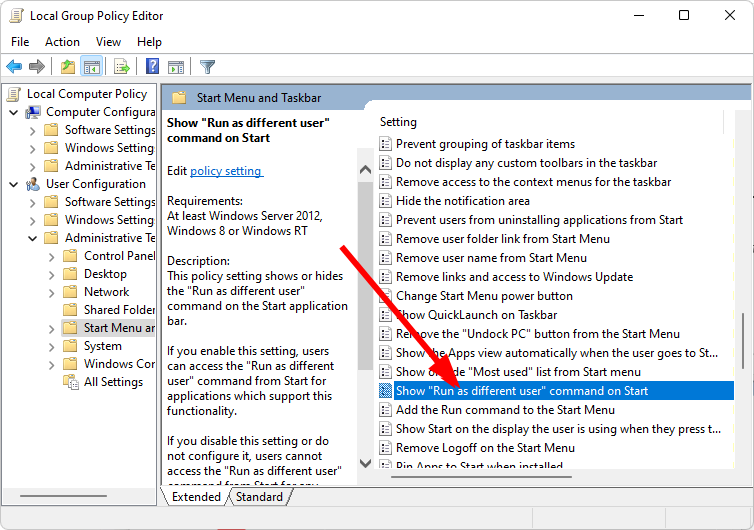Image resolution: width=754 pixels, height=530 pixels.
Task: Click the Forward arrow toolbar icon
Action: click(37, 67)
